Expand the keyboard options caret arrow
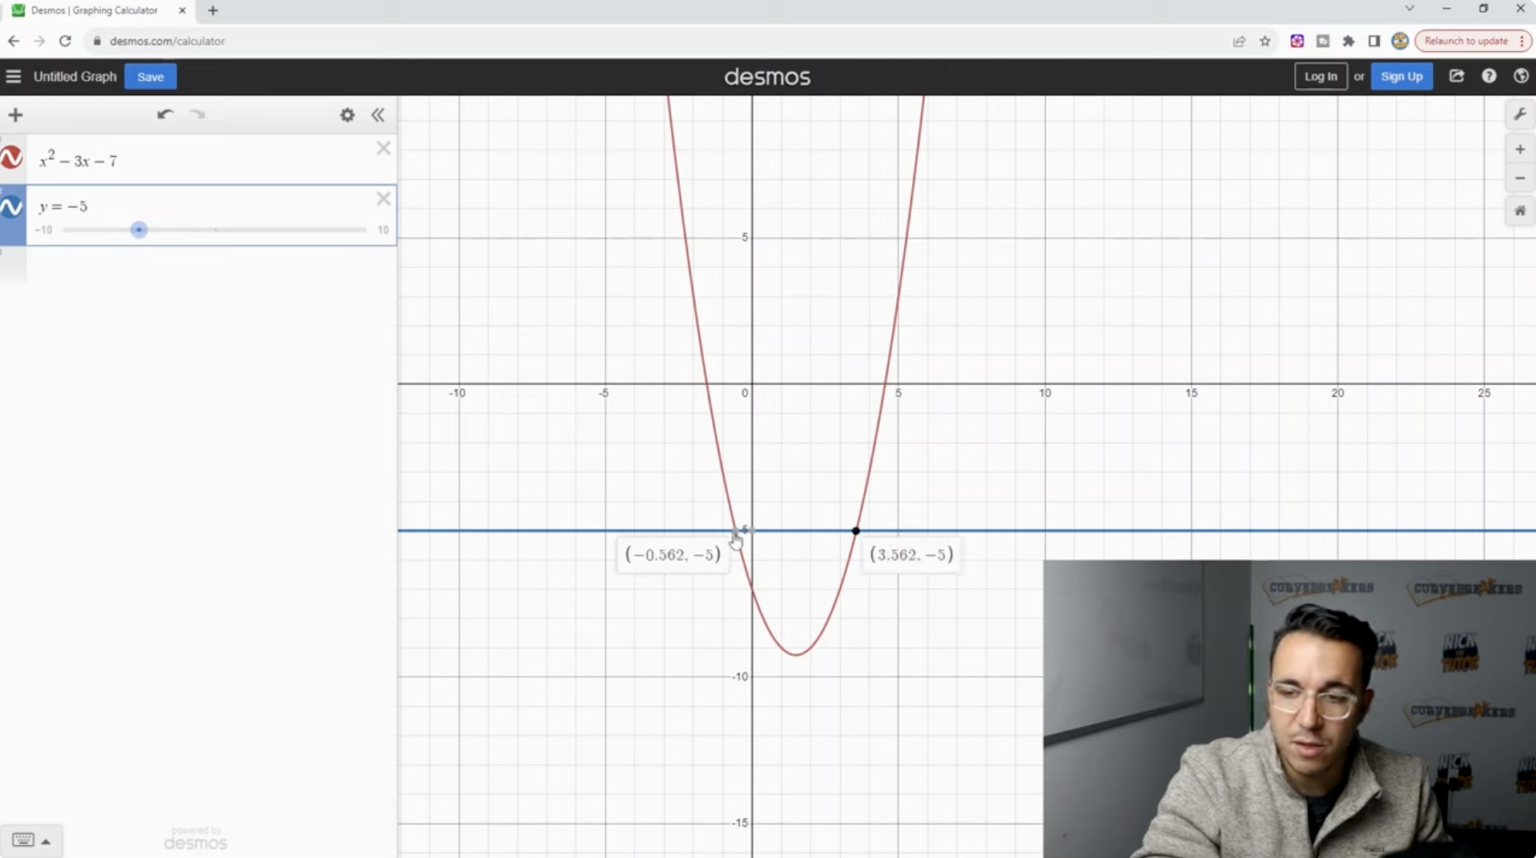Viewport: 1536px width, 858px height. pyautogui.click(x=45, y=840)
